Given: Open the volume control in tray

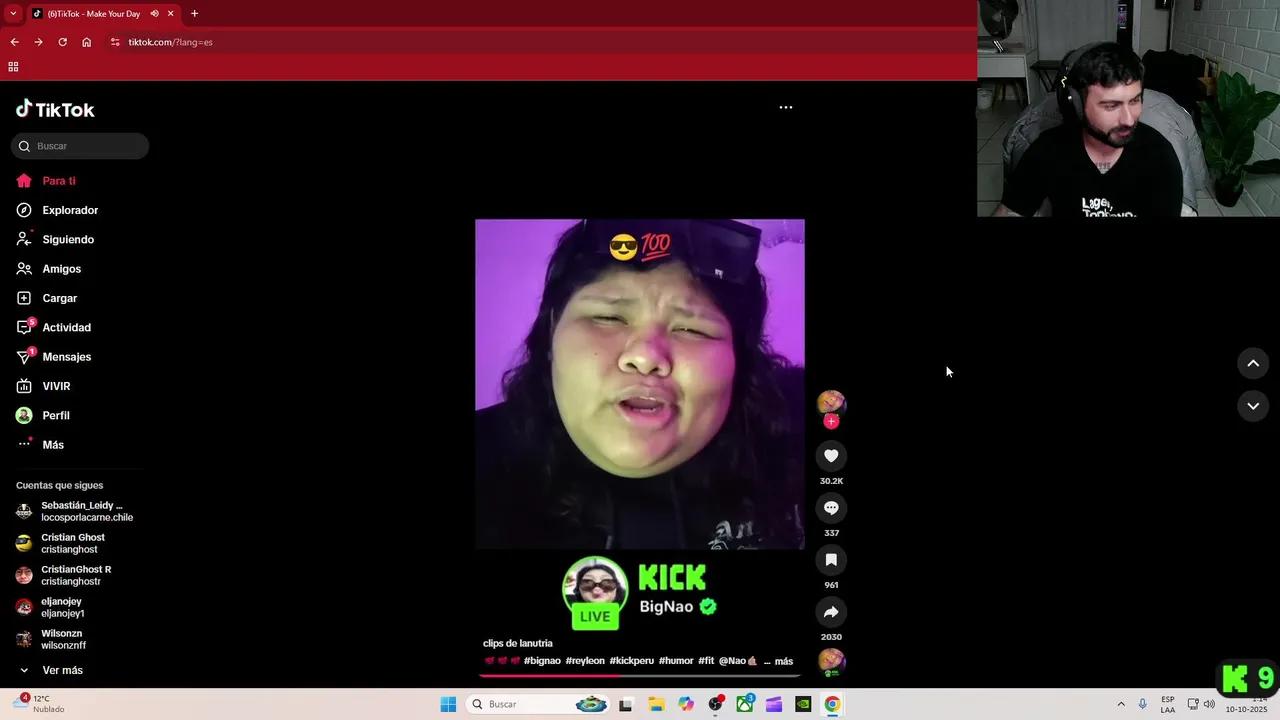Looking at the screenshot, I should (x=1209, y=704).
